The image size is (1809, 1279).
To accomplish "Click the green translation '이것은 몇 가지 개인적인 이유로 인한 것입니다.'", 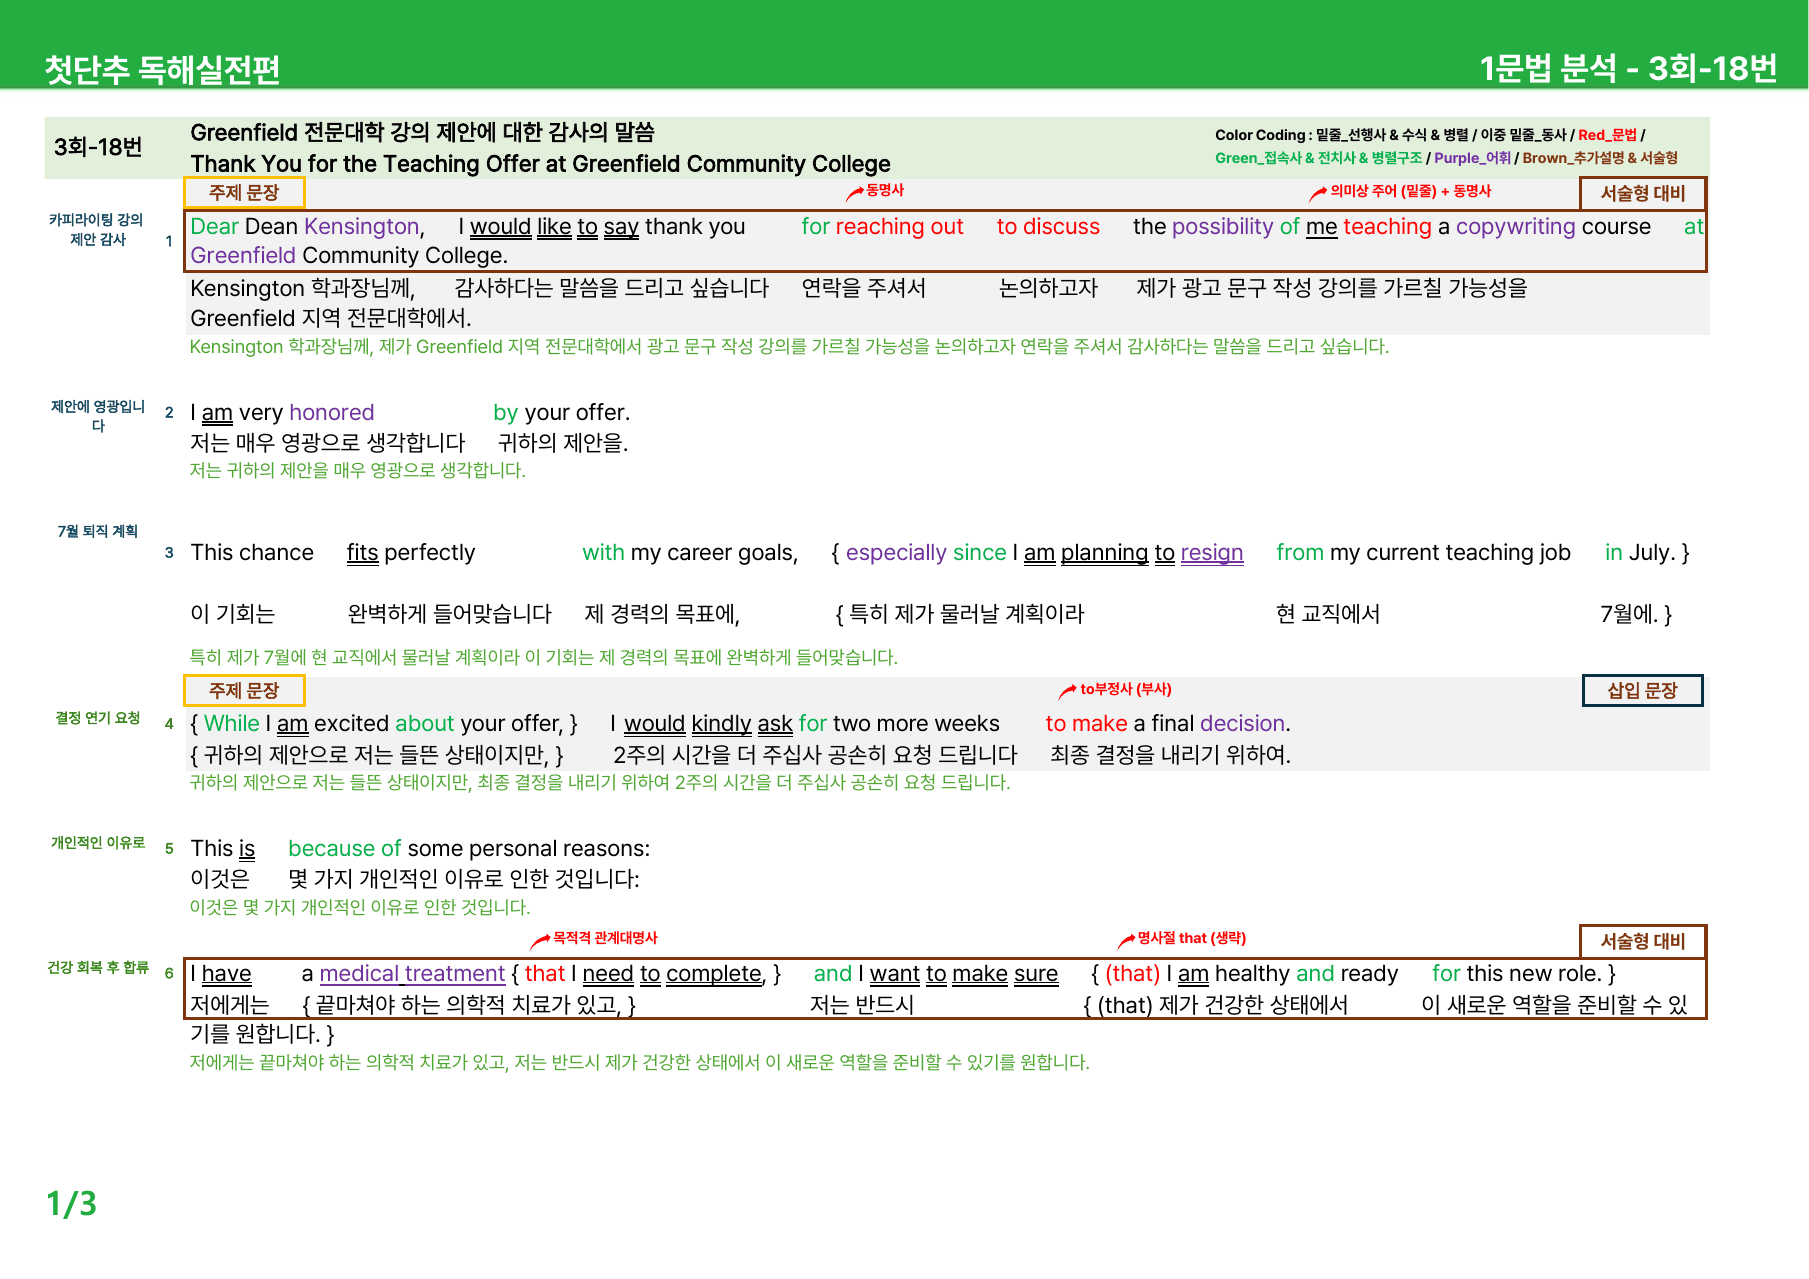I will point(360,908).
